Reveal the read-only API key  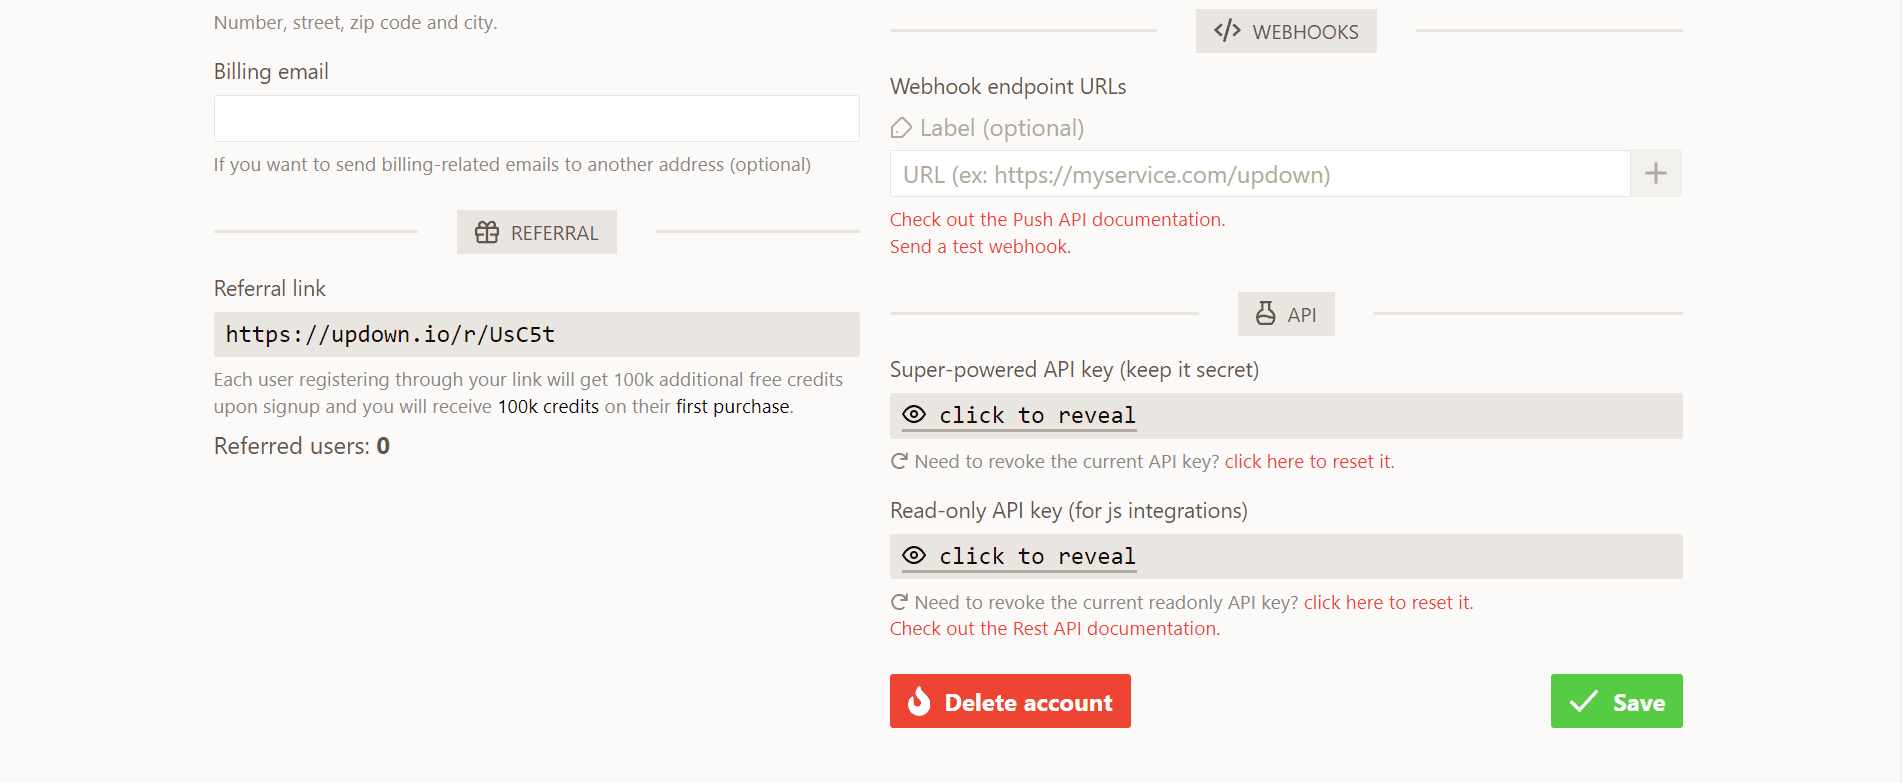click(x=1018, y=557)
